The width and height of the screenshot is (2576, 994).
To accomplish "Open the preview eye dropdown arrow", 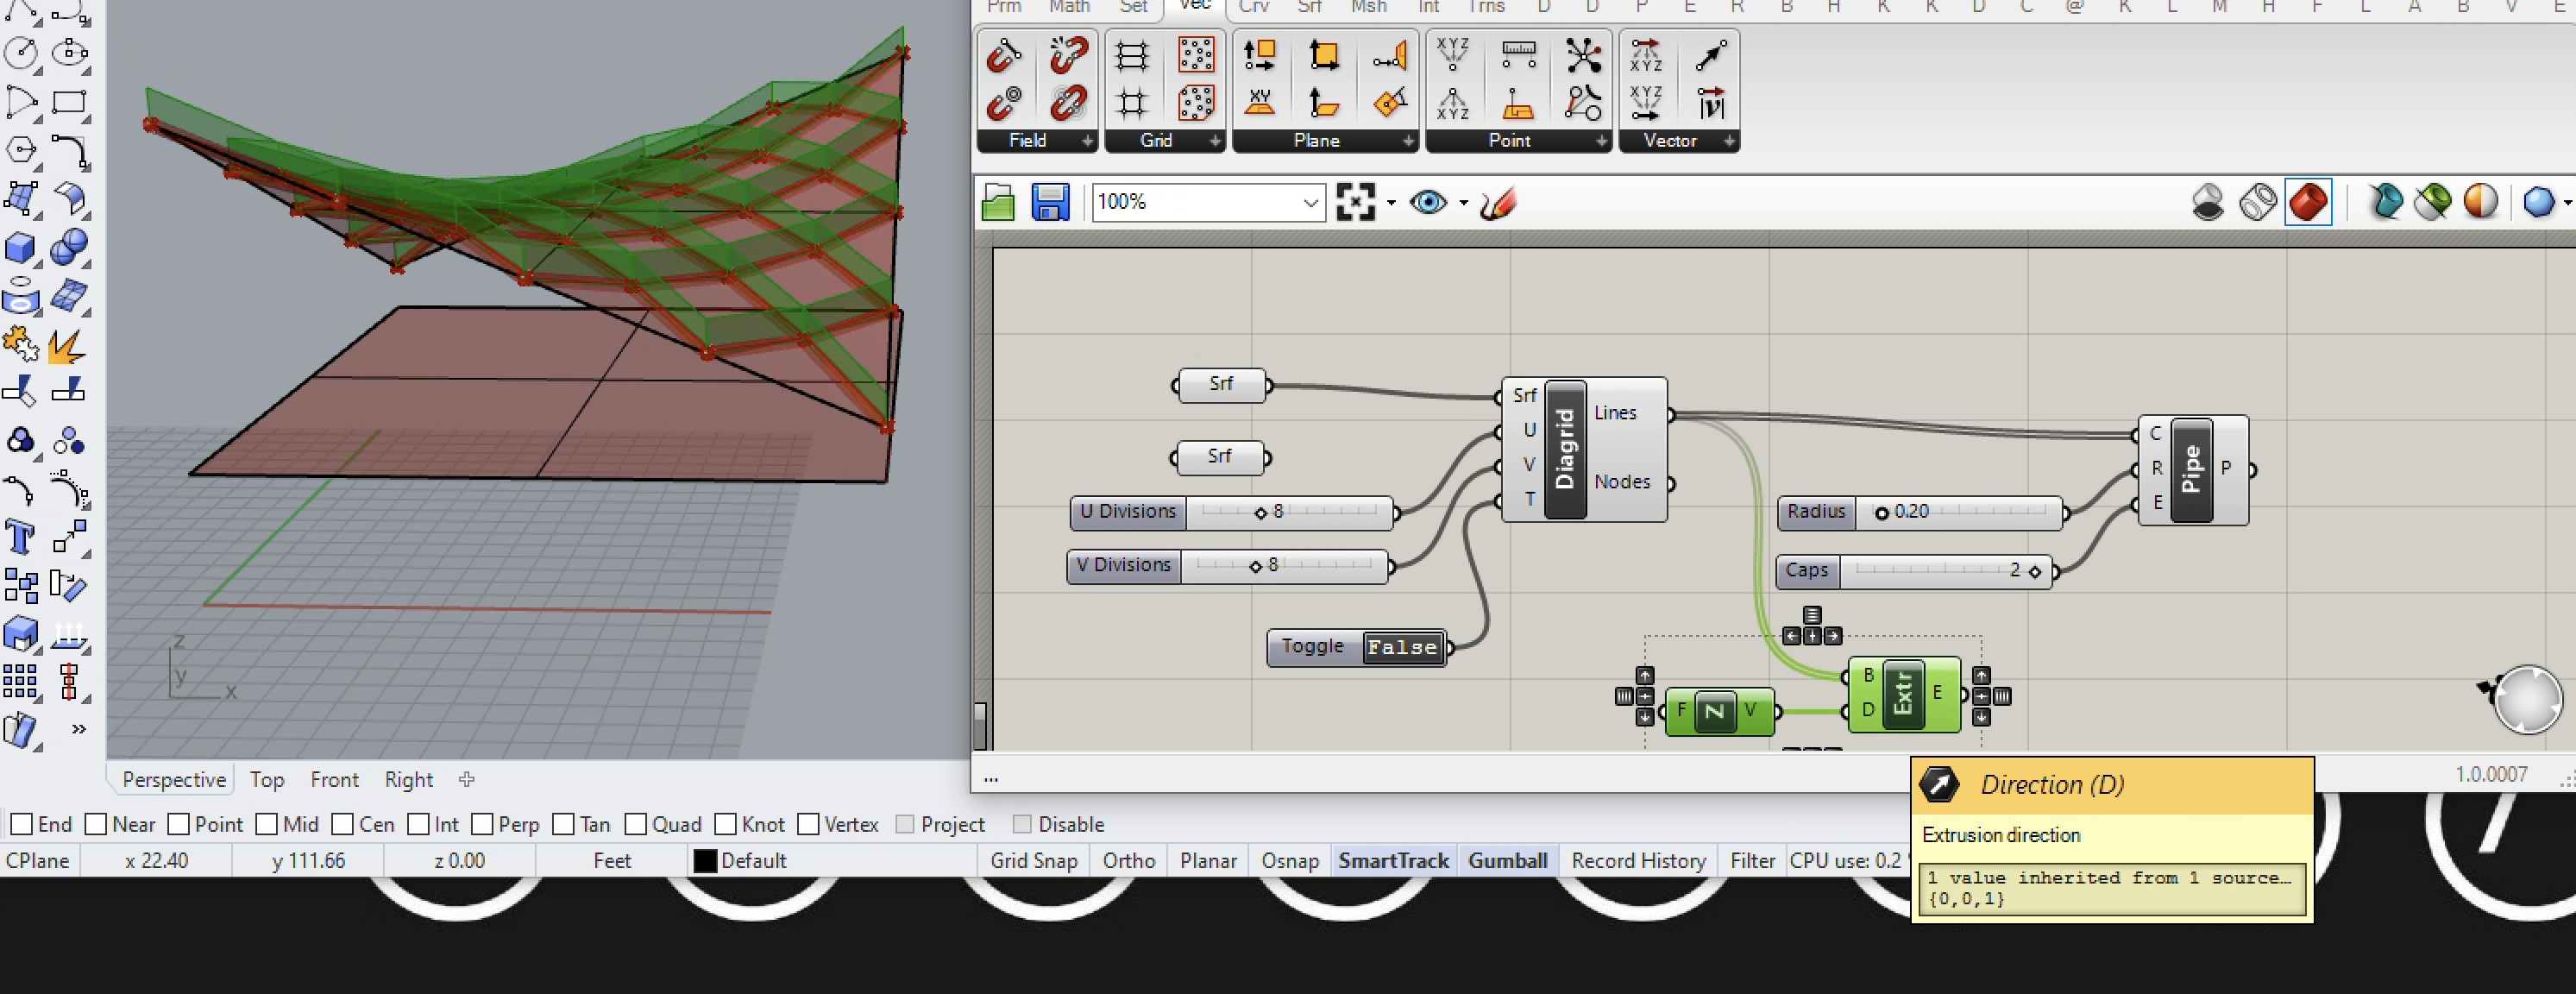I will pyautogui.click(x=1463, y=203).
